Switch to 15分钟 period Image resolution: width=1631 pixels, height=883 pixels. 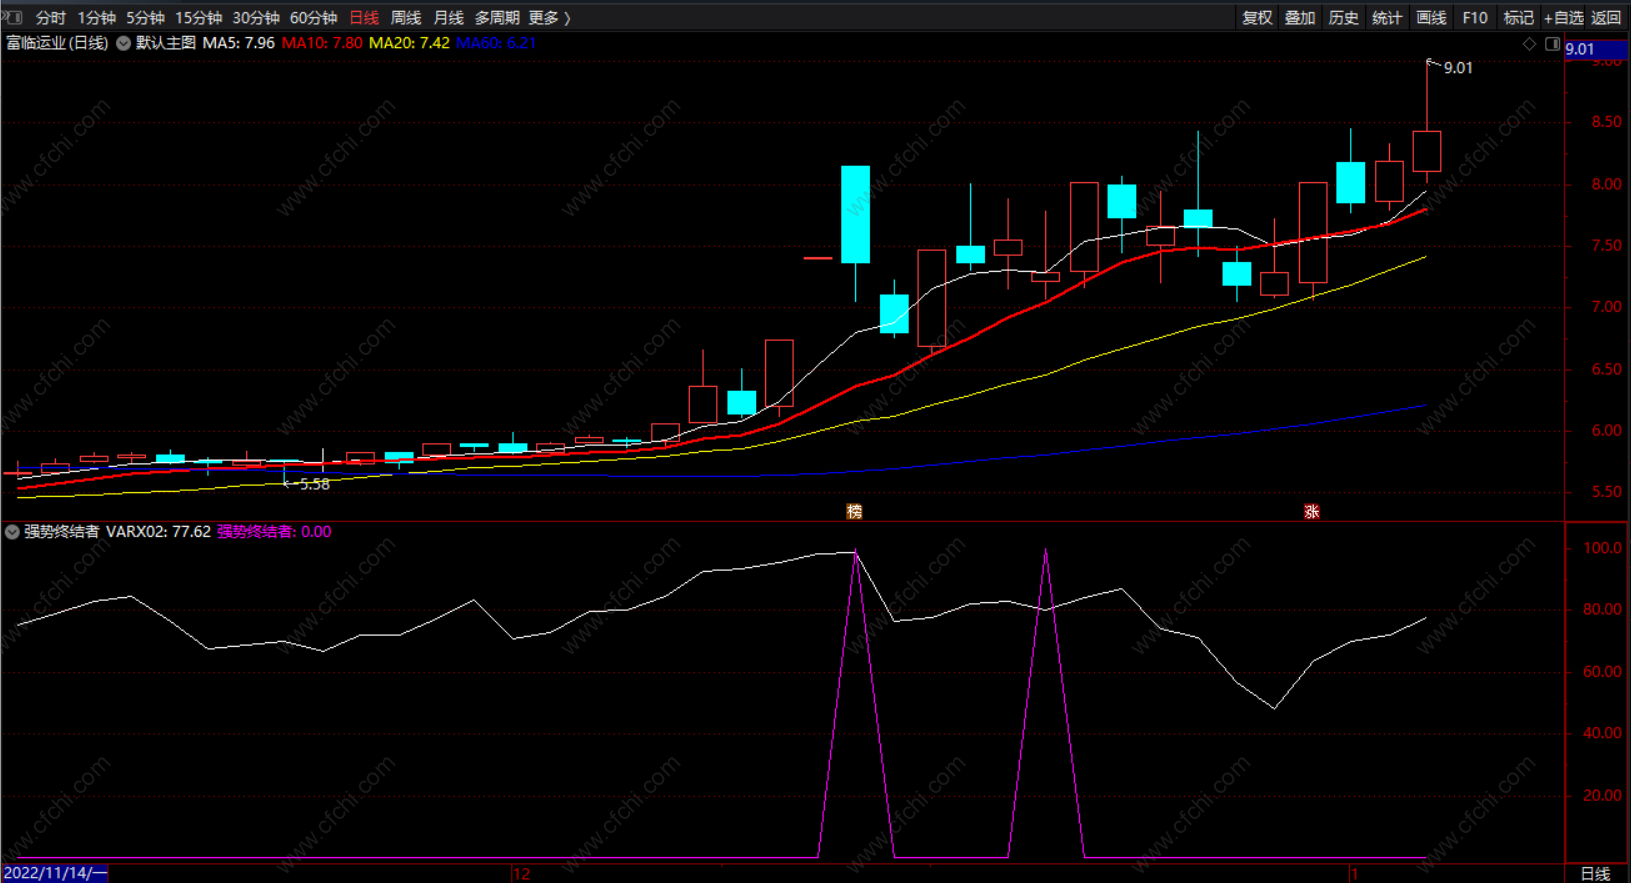coord(198,17)
